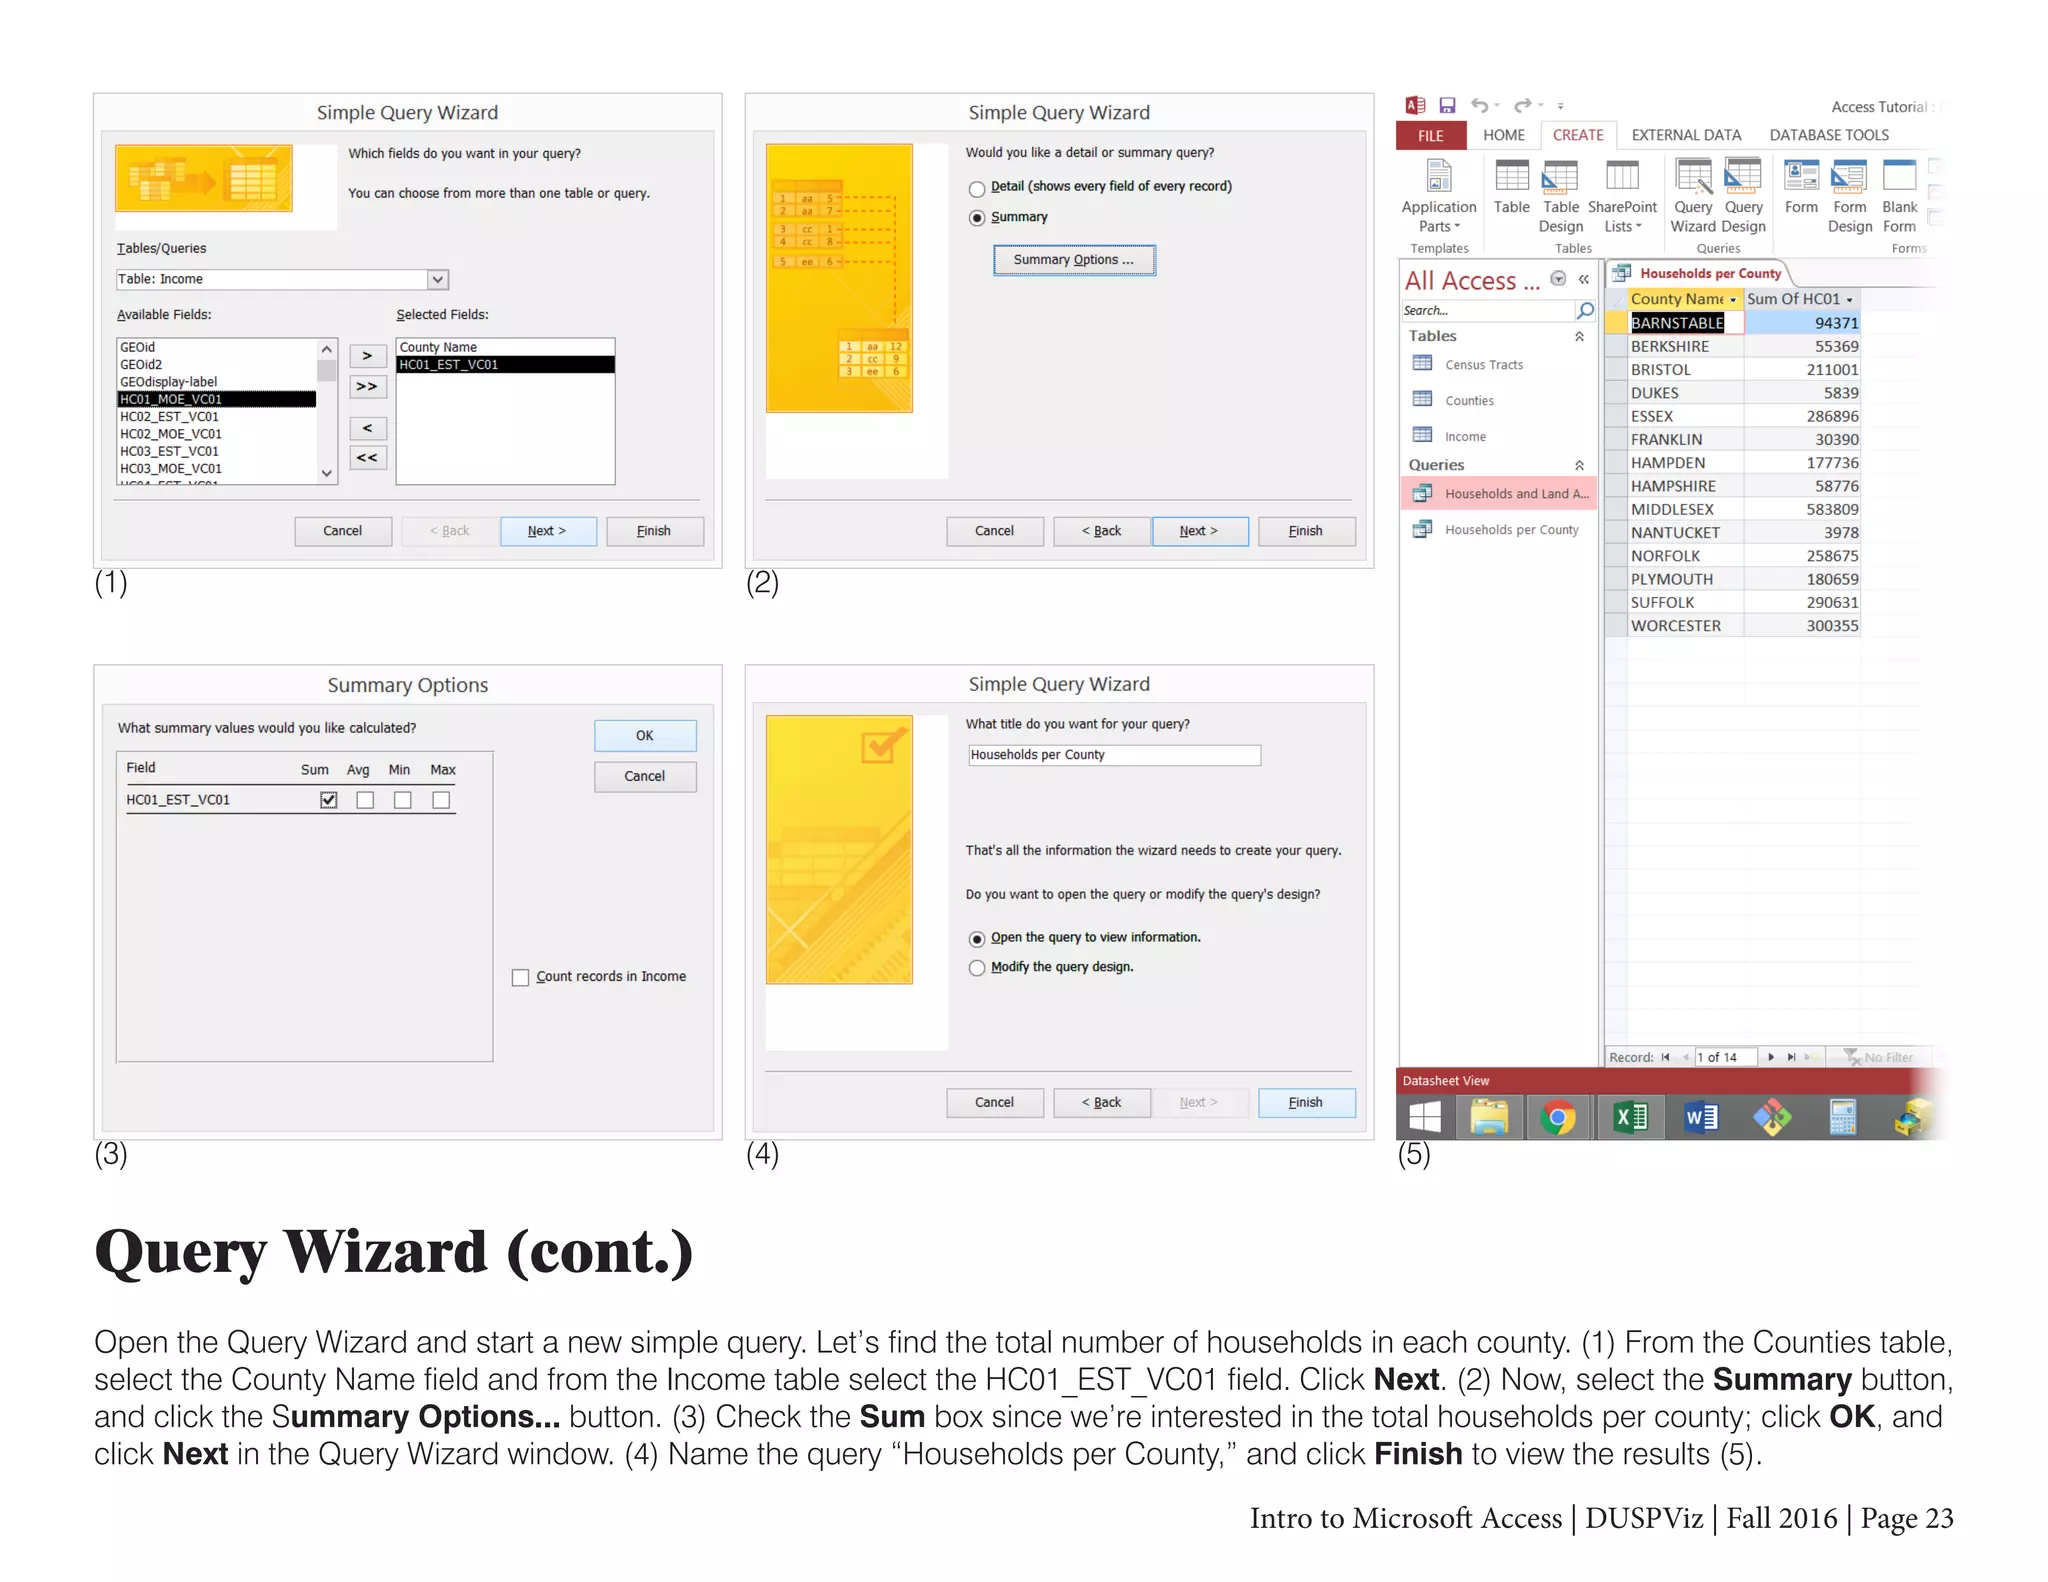Select the Summary radio option
Viewport: 2048px width, 1582px height.
point(977,218)
